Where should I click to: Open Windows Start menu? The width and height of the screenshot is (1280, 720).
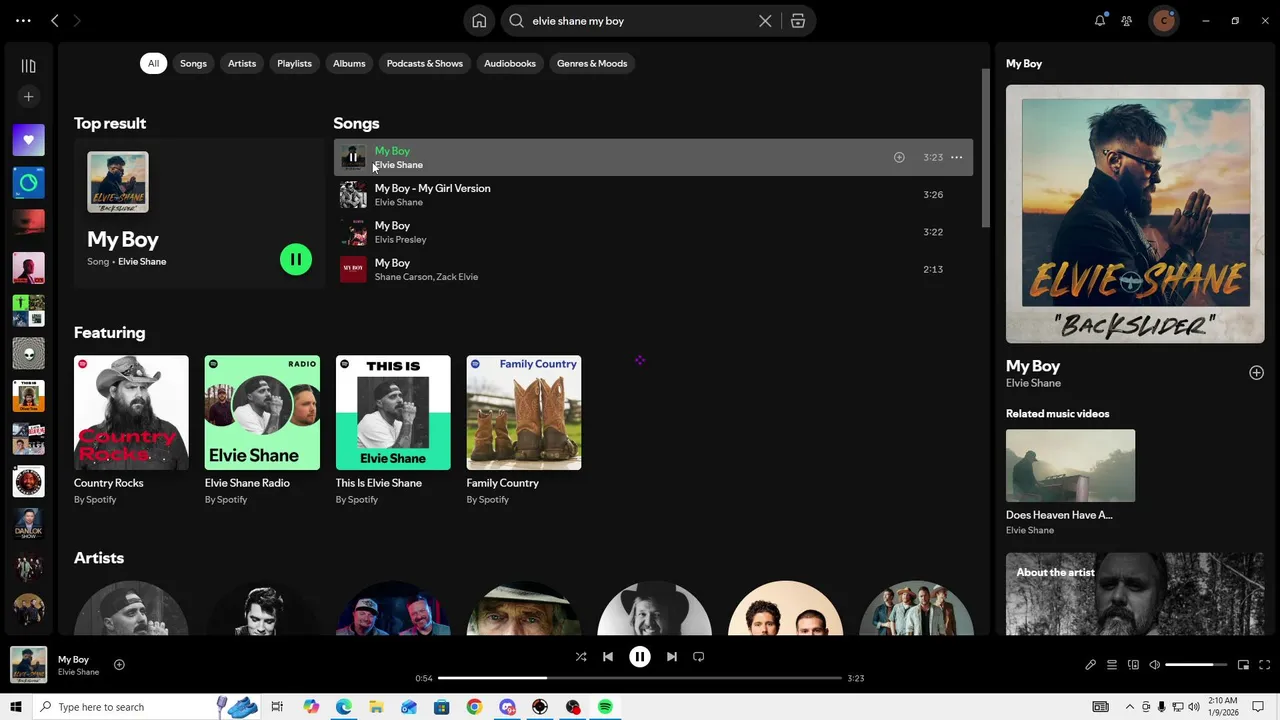coord(15,707)
